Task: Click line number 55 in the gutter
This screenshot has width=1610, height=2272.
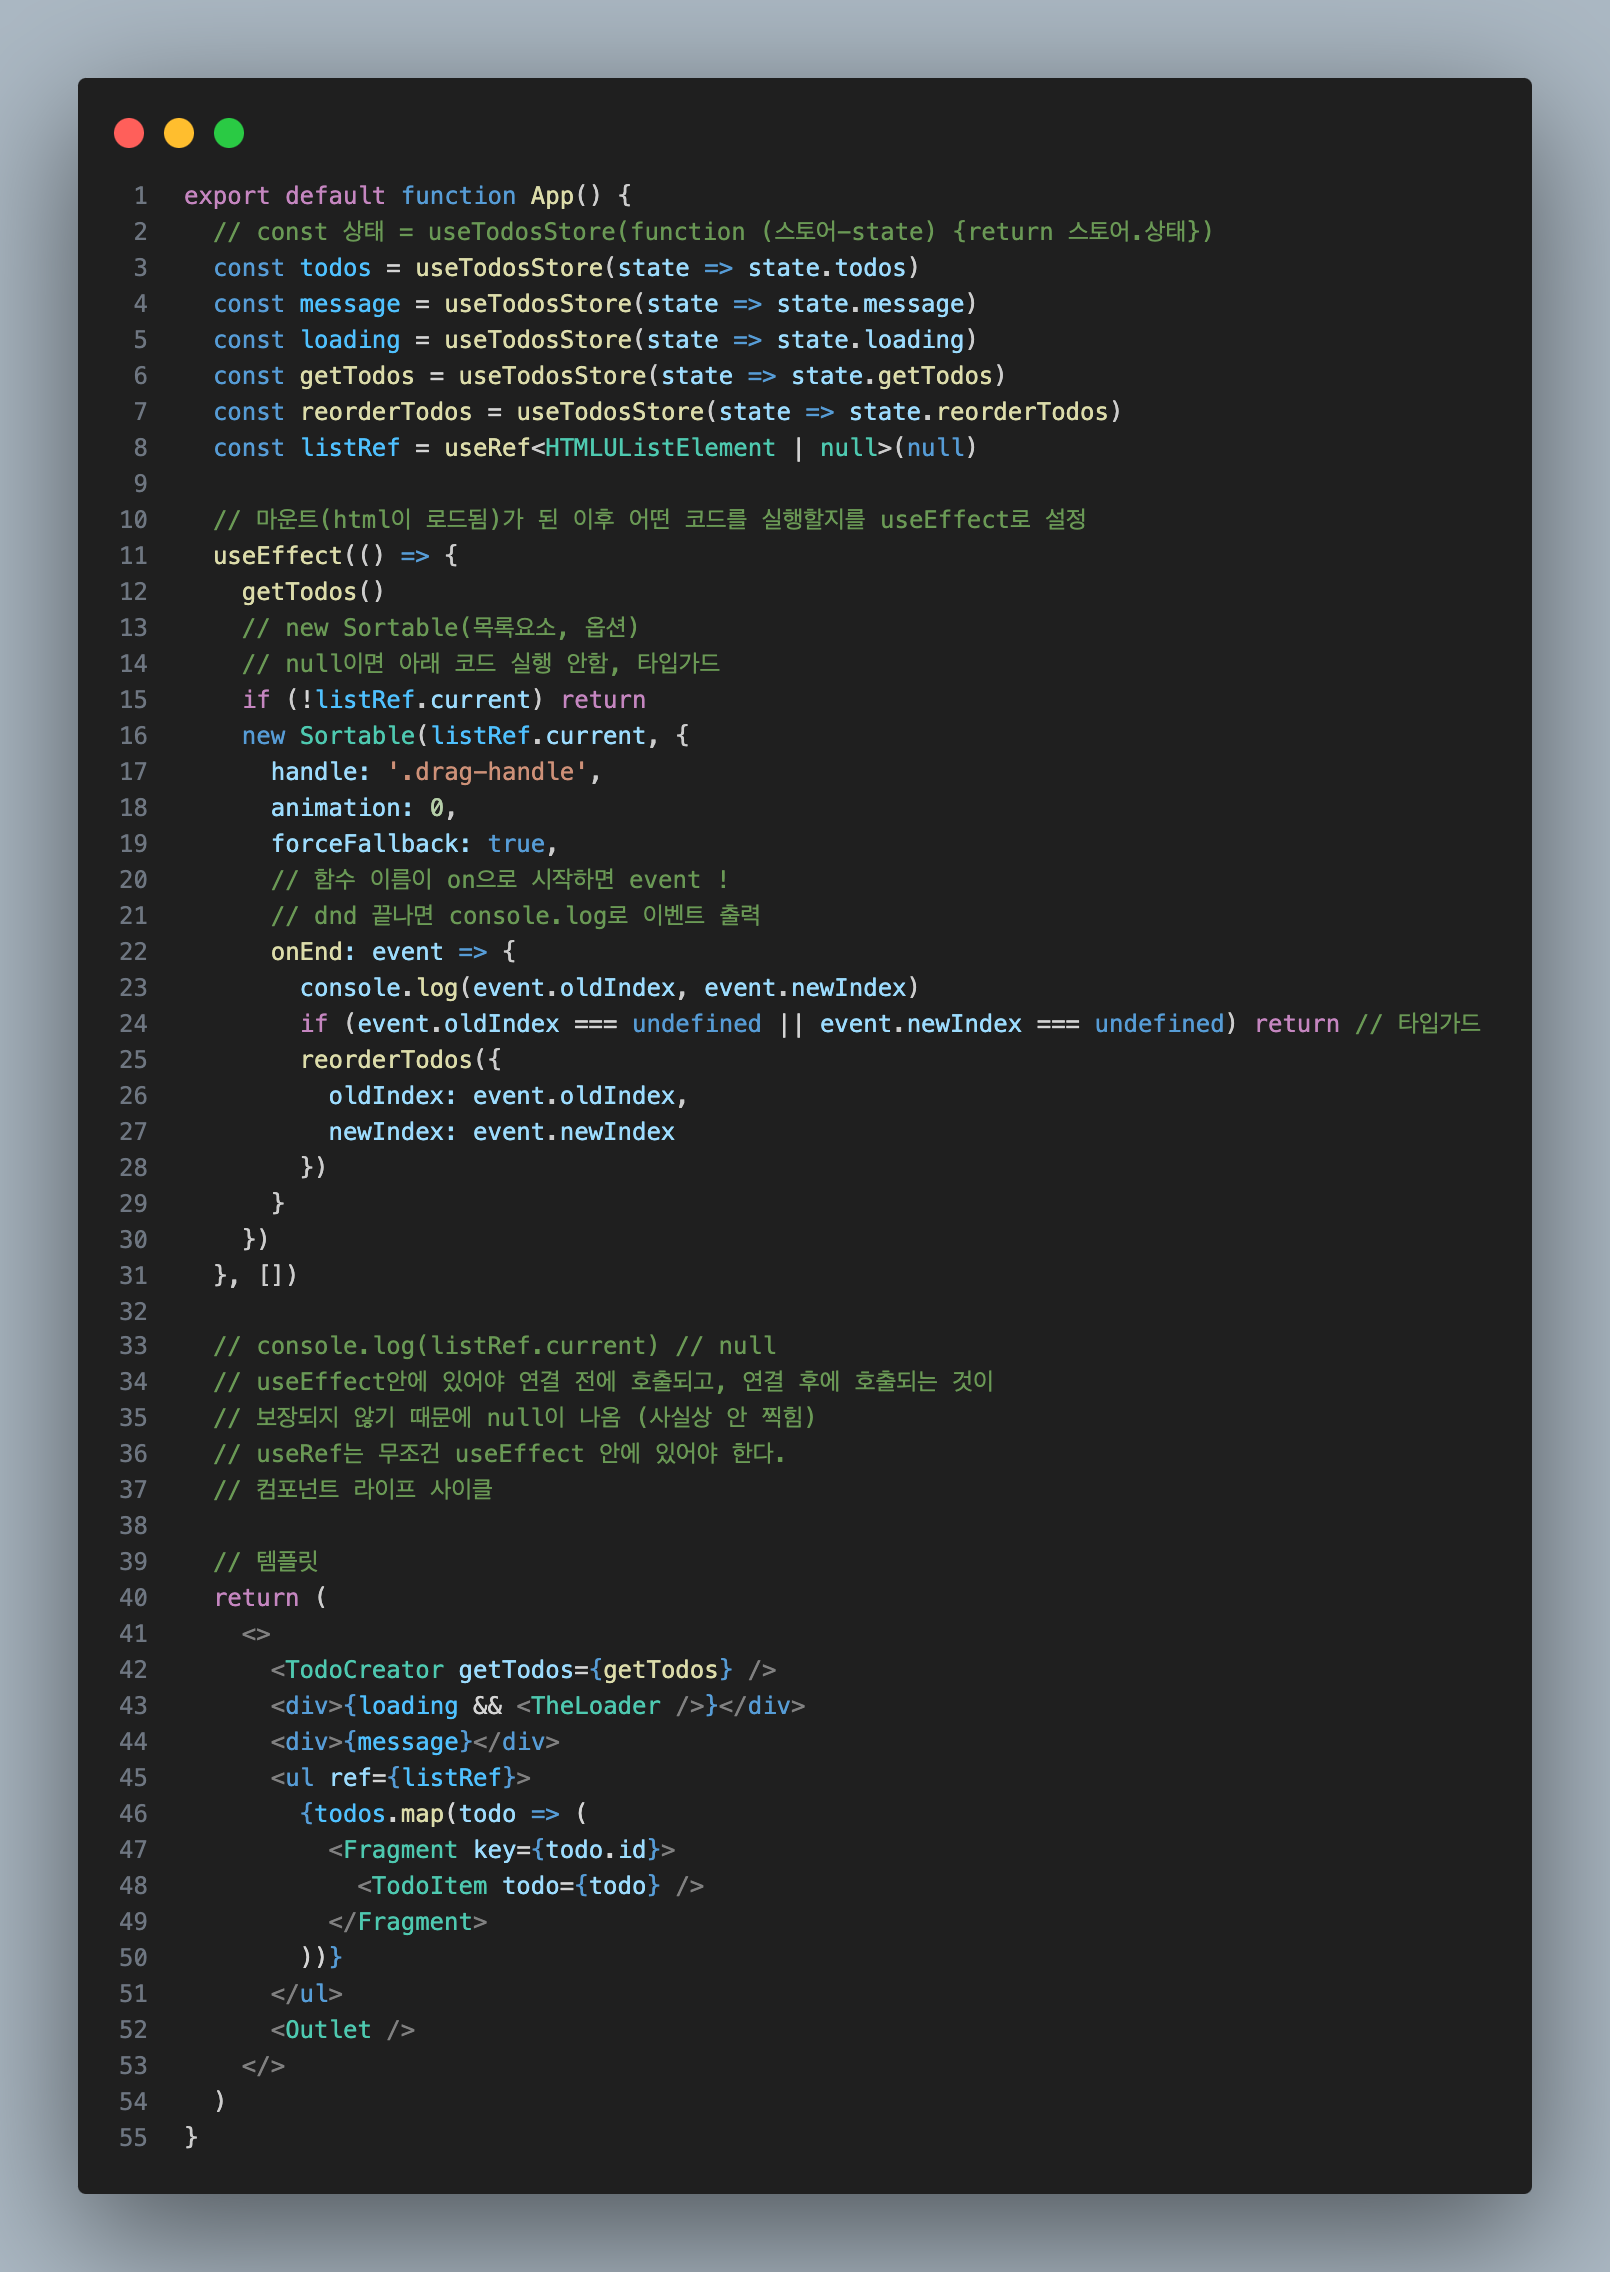Action: tap(133, 2138)
